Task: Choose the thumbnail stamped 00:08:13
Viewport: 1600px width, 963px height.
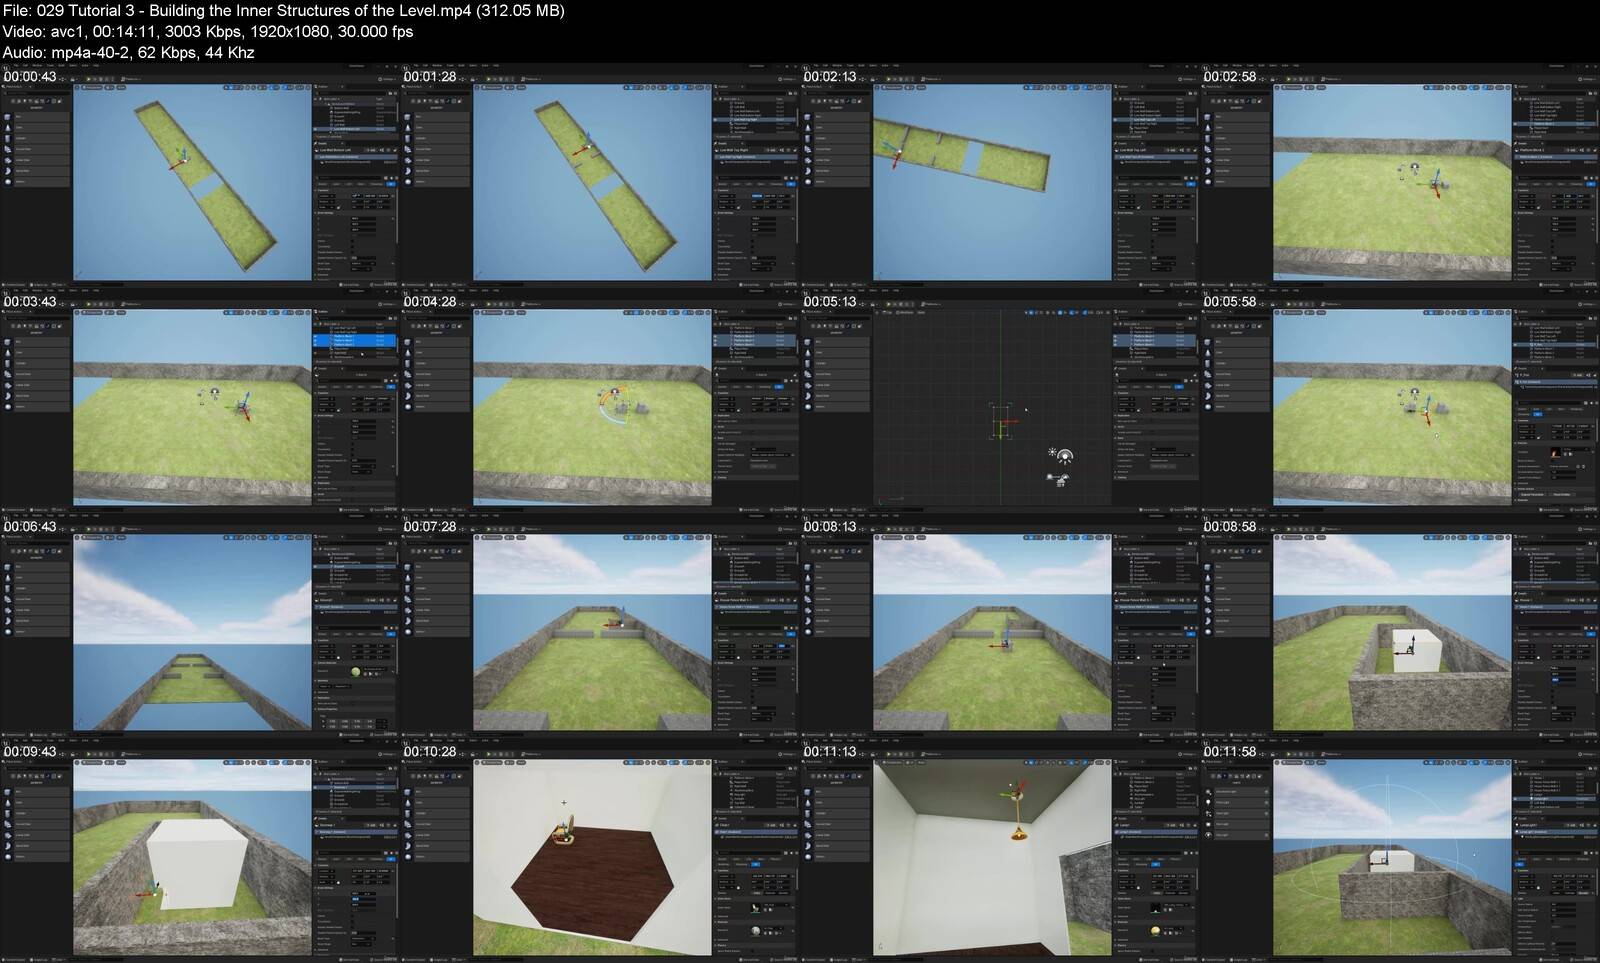Action: 1000,626
